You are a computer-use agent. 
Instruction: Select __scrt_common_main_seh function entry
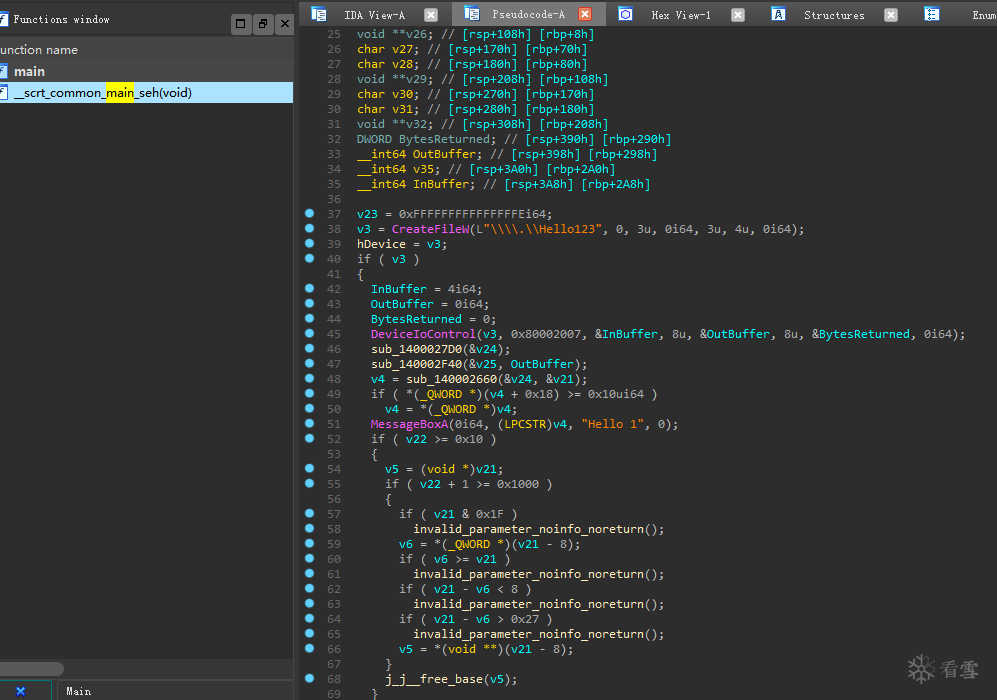(x=102, y=93)
